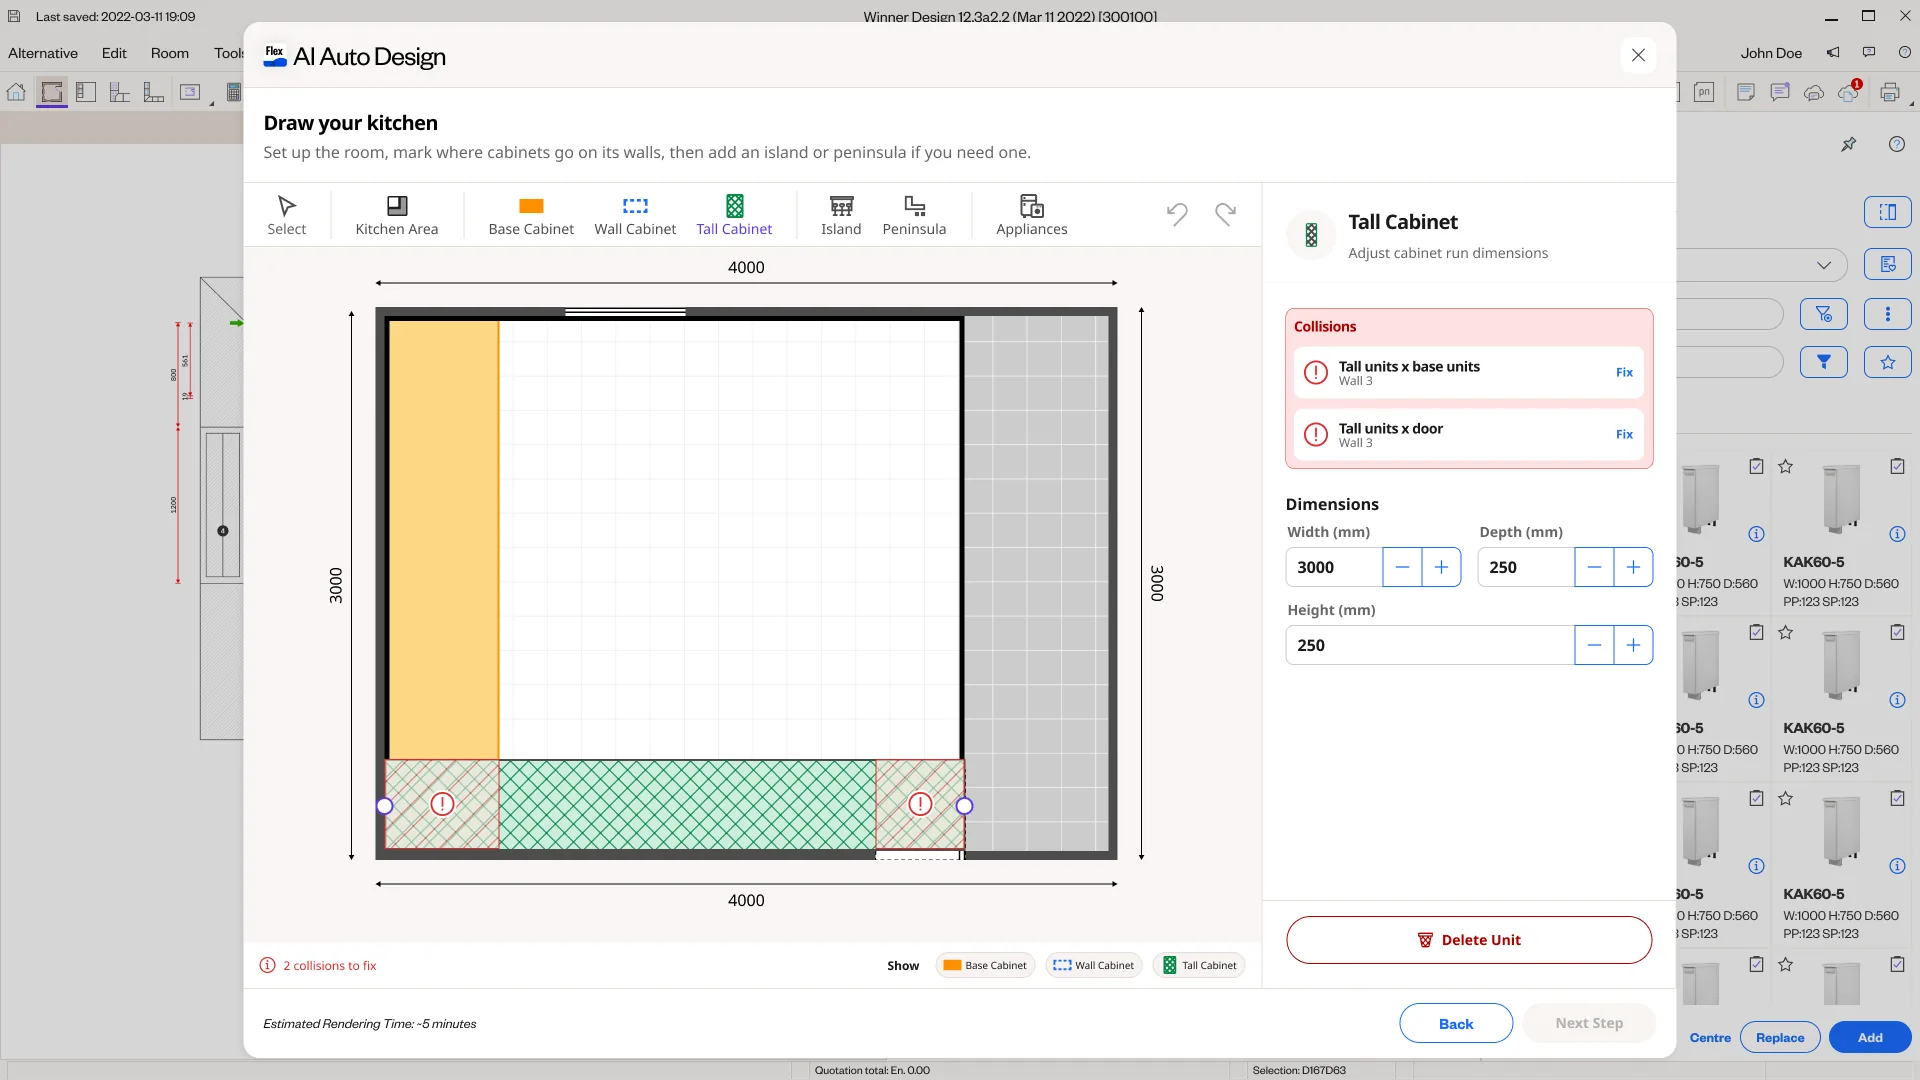
Task: Go Back to the previous step
Action: pyautogui.click(x=1455, y=1023)
